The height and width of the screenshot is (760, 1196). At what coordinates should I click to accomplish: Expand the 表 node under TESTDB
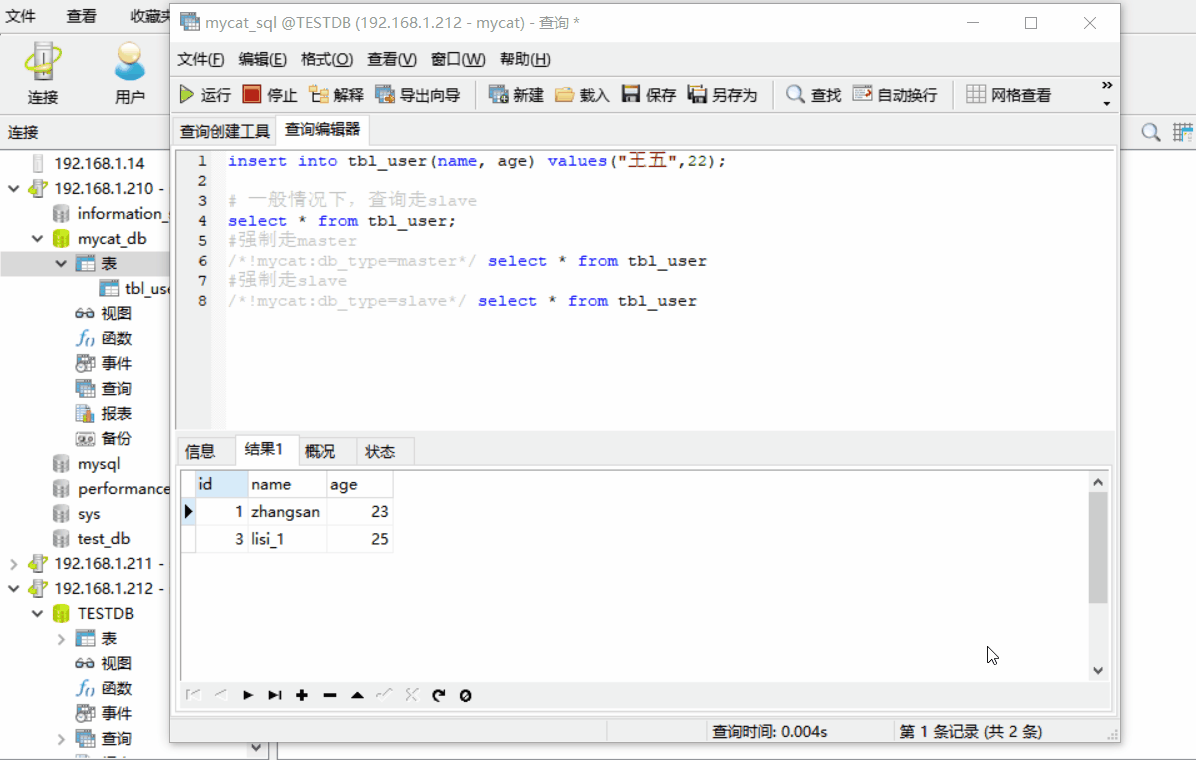point(60,638)
